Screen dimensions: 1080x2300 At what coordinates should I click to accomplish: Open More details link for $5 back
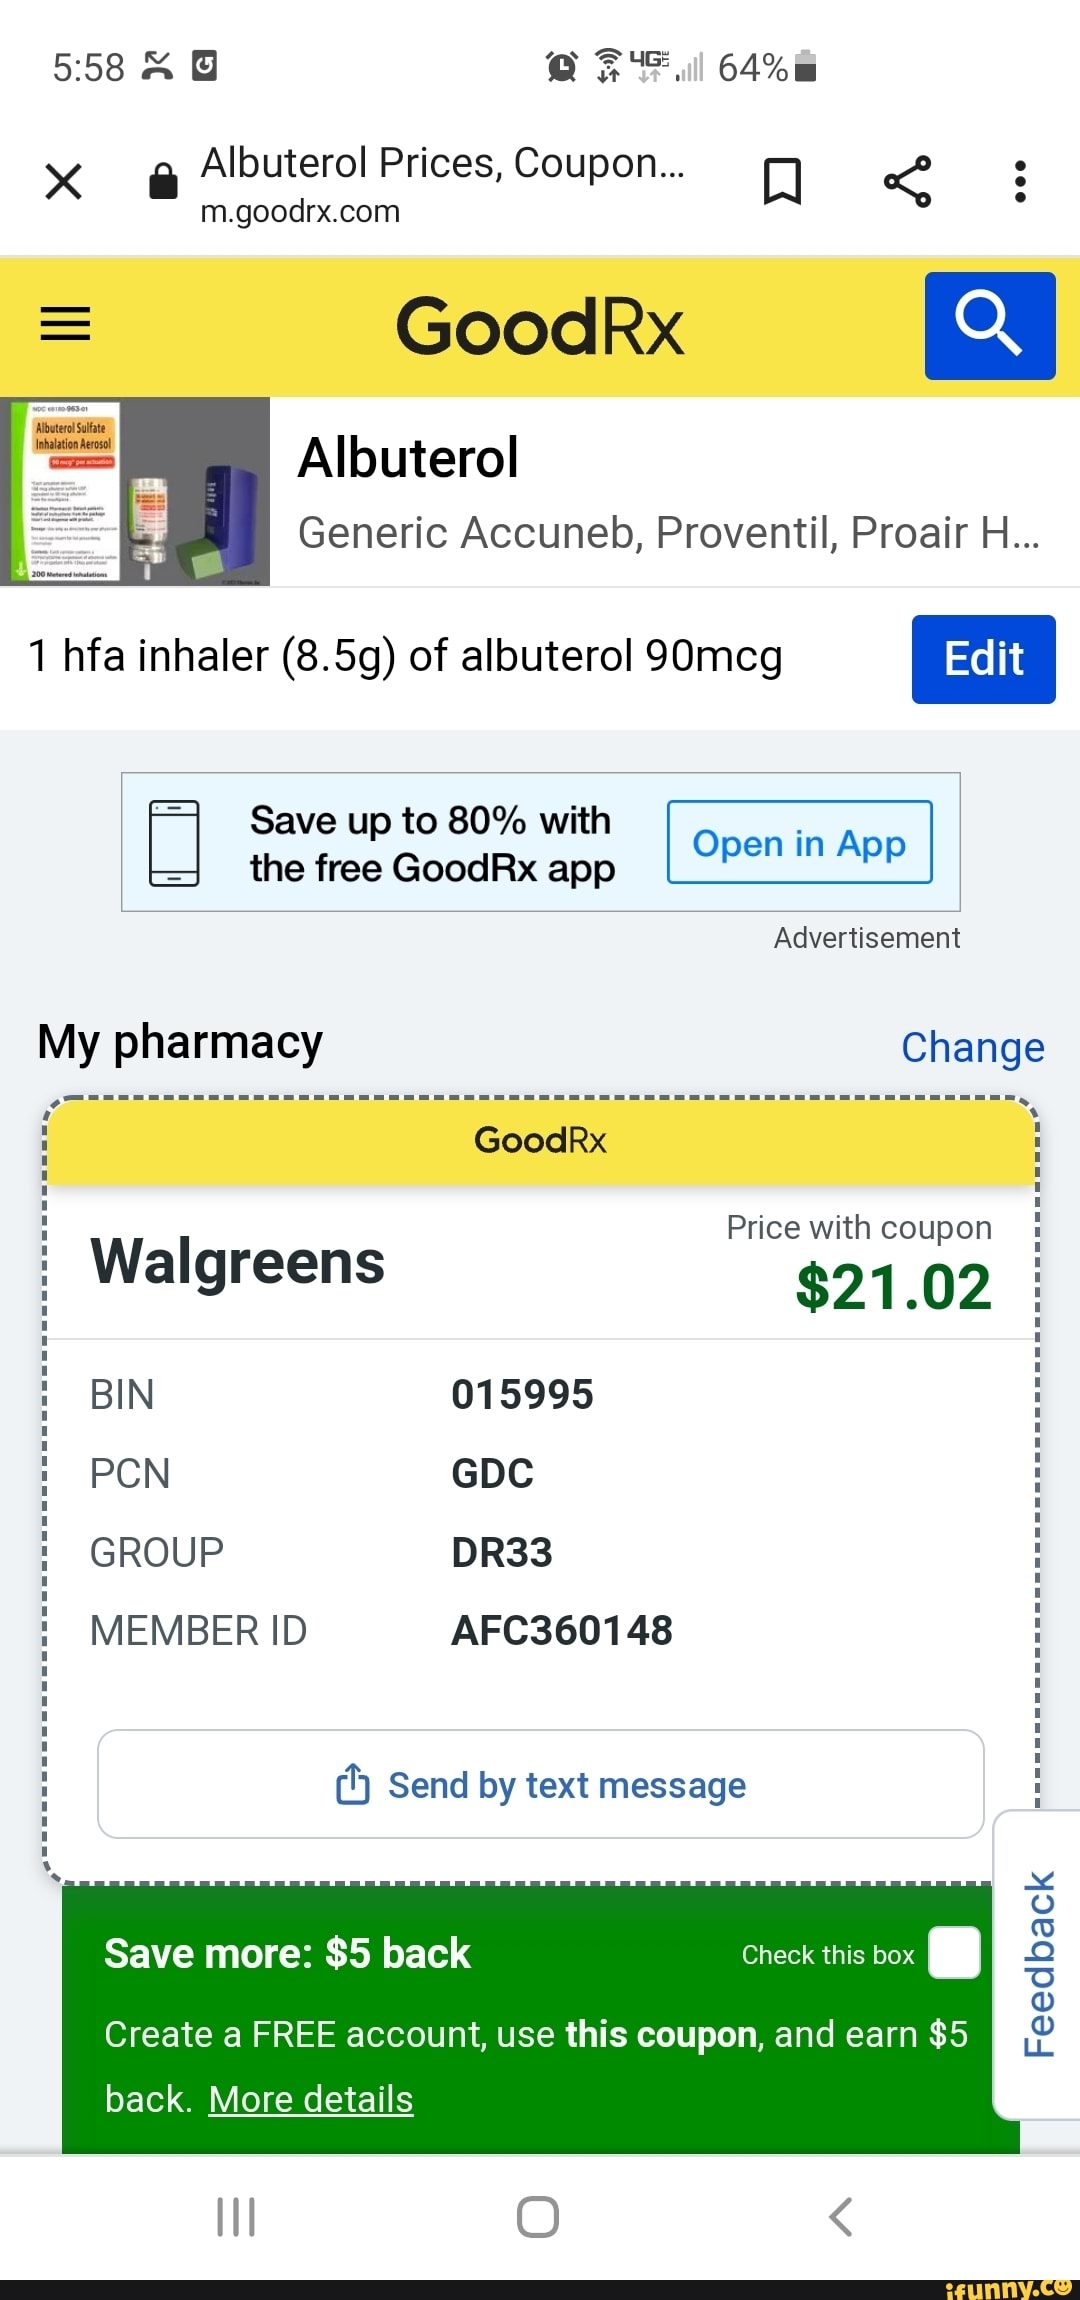tap(311, 2099)
